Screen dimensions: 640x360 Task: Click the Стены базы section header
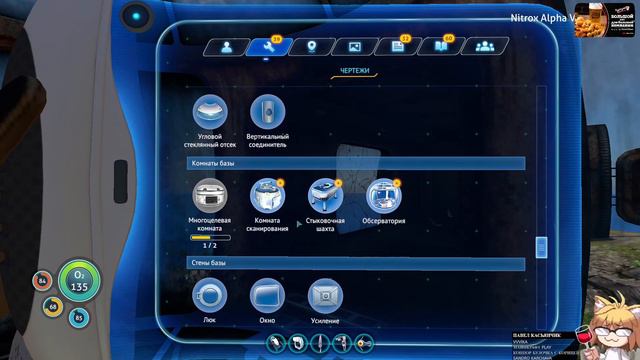pyautogui.click(x=356, y=263)
